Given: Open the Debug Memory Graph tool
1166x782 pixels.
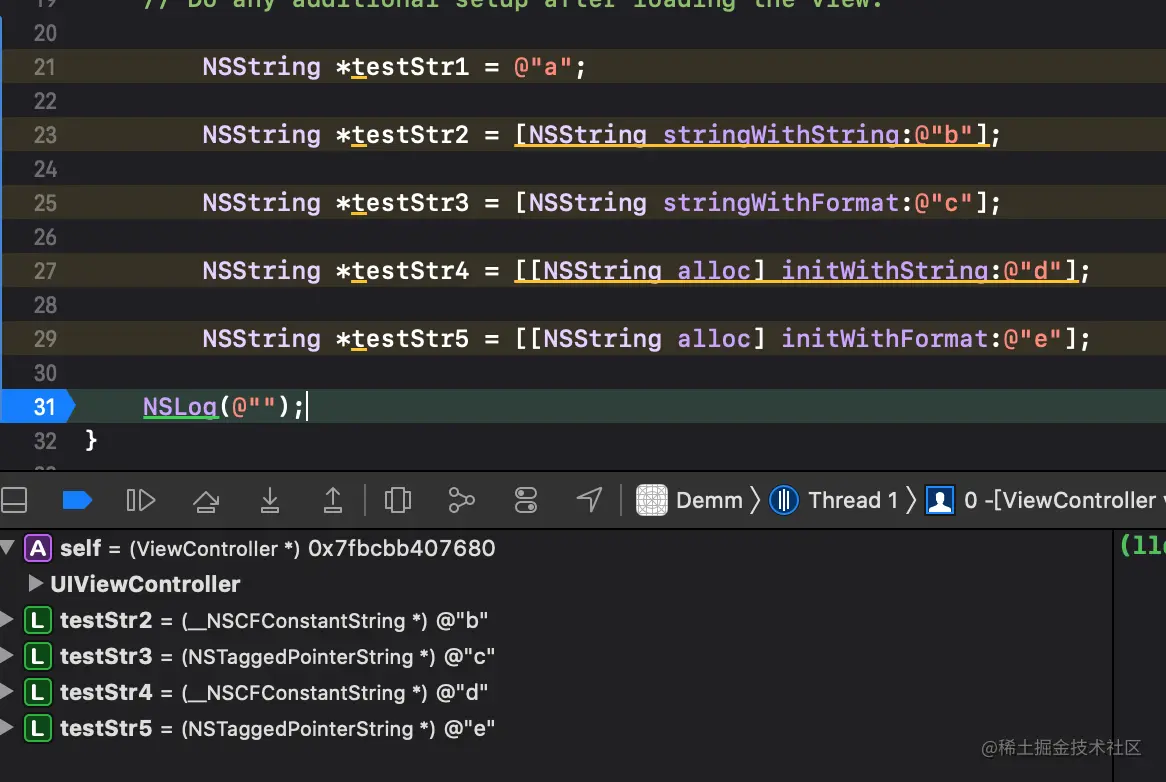Looking at the screenshot, I should (462, 500).
